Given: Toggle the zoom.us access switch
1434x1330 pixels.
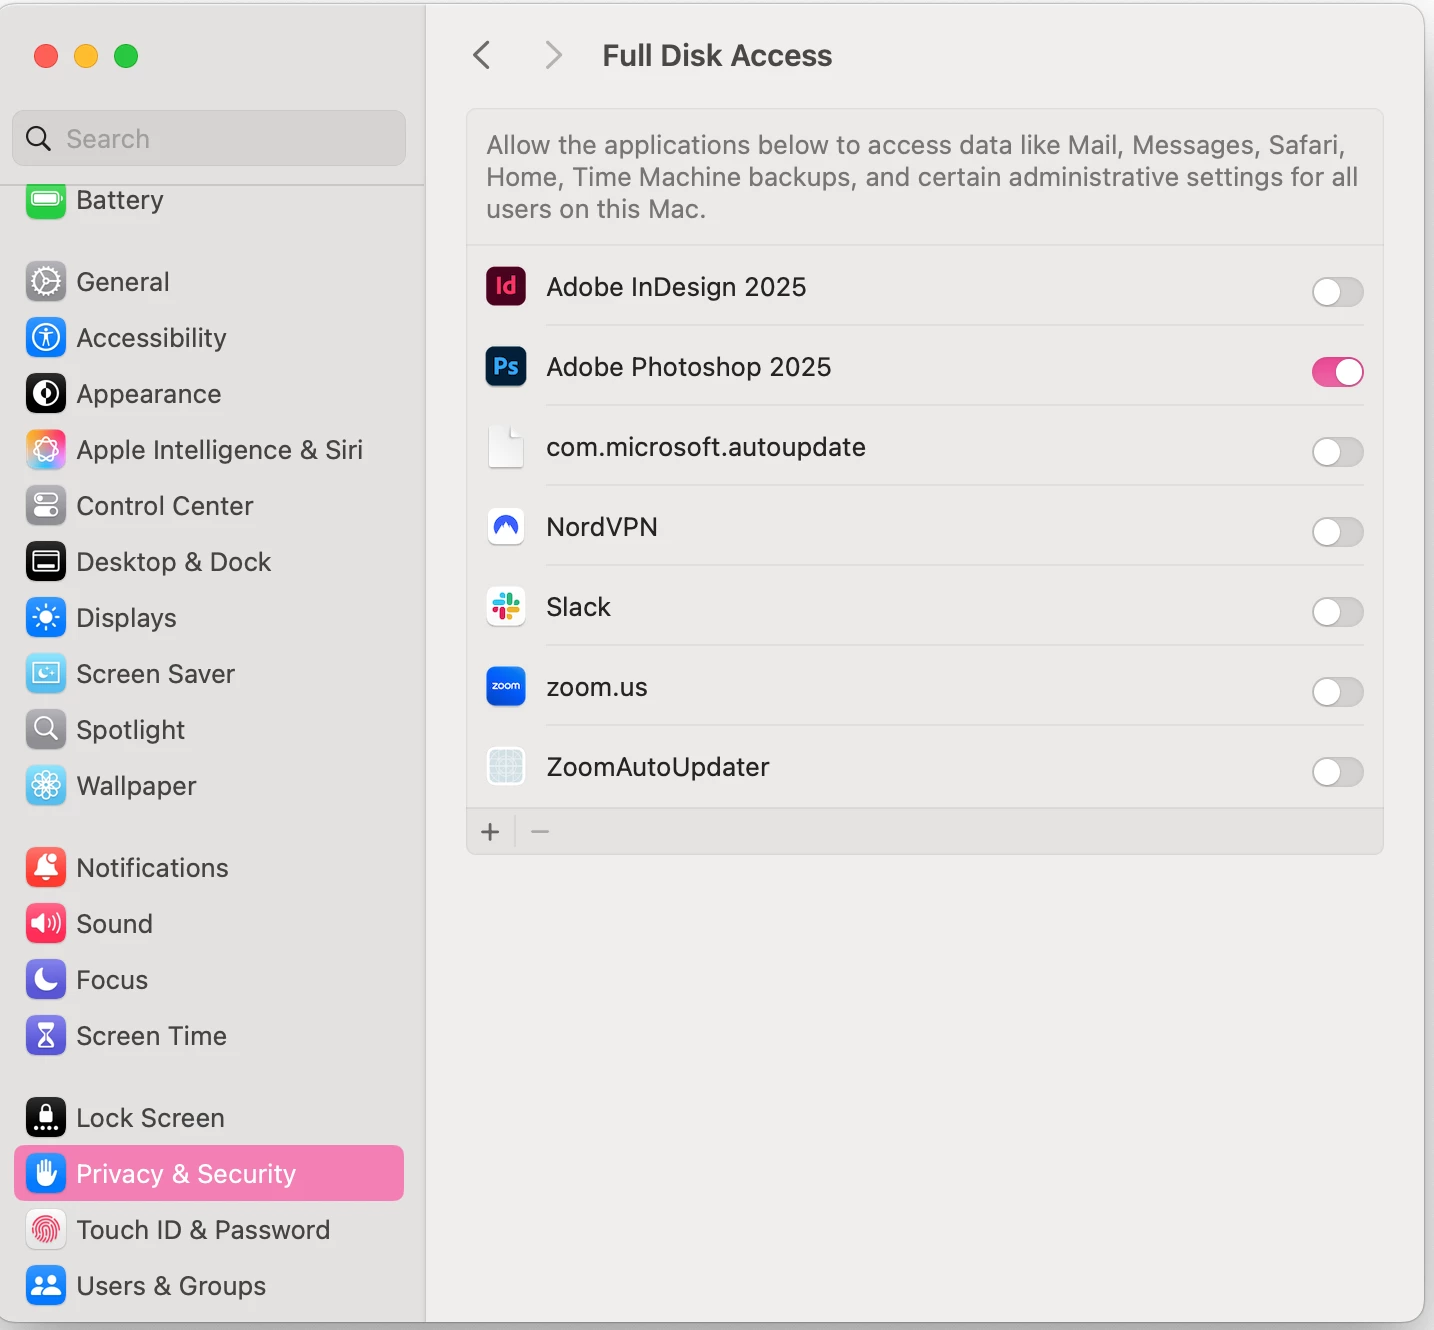Looking at the screenshot, I should (1338, 692).
